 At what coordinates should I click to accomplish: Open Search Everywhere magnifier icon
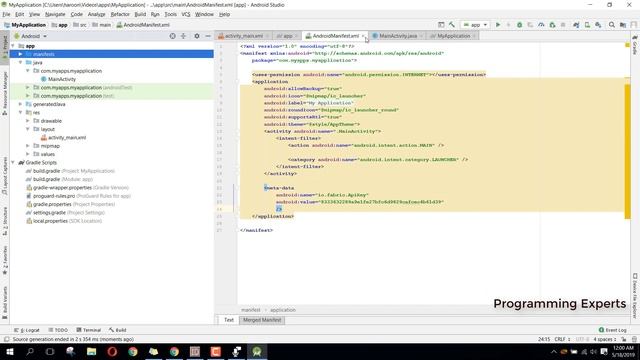[611, 25]
